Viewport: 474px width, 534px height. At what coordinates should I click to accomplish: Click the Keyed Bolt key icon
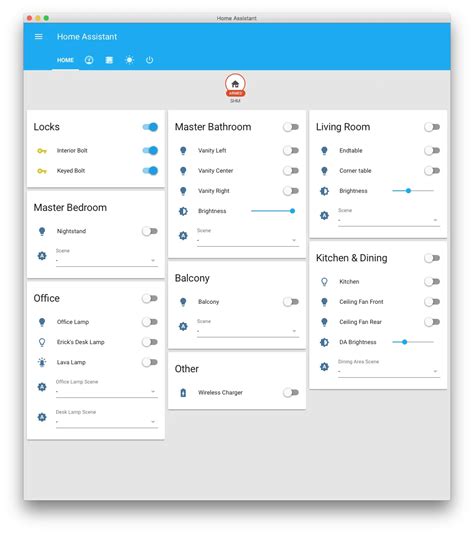pyautogui.click(x=42, y=171)
